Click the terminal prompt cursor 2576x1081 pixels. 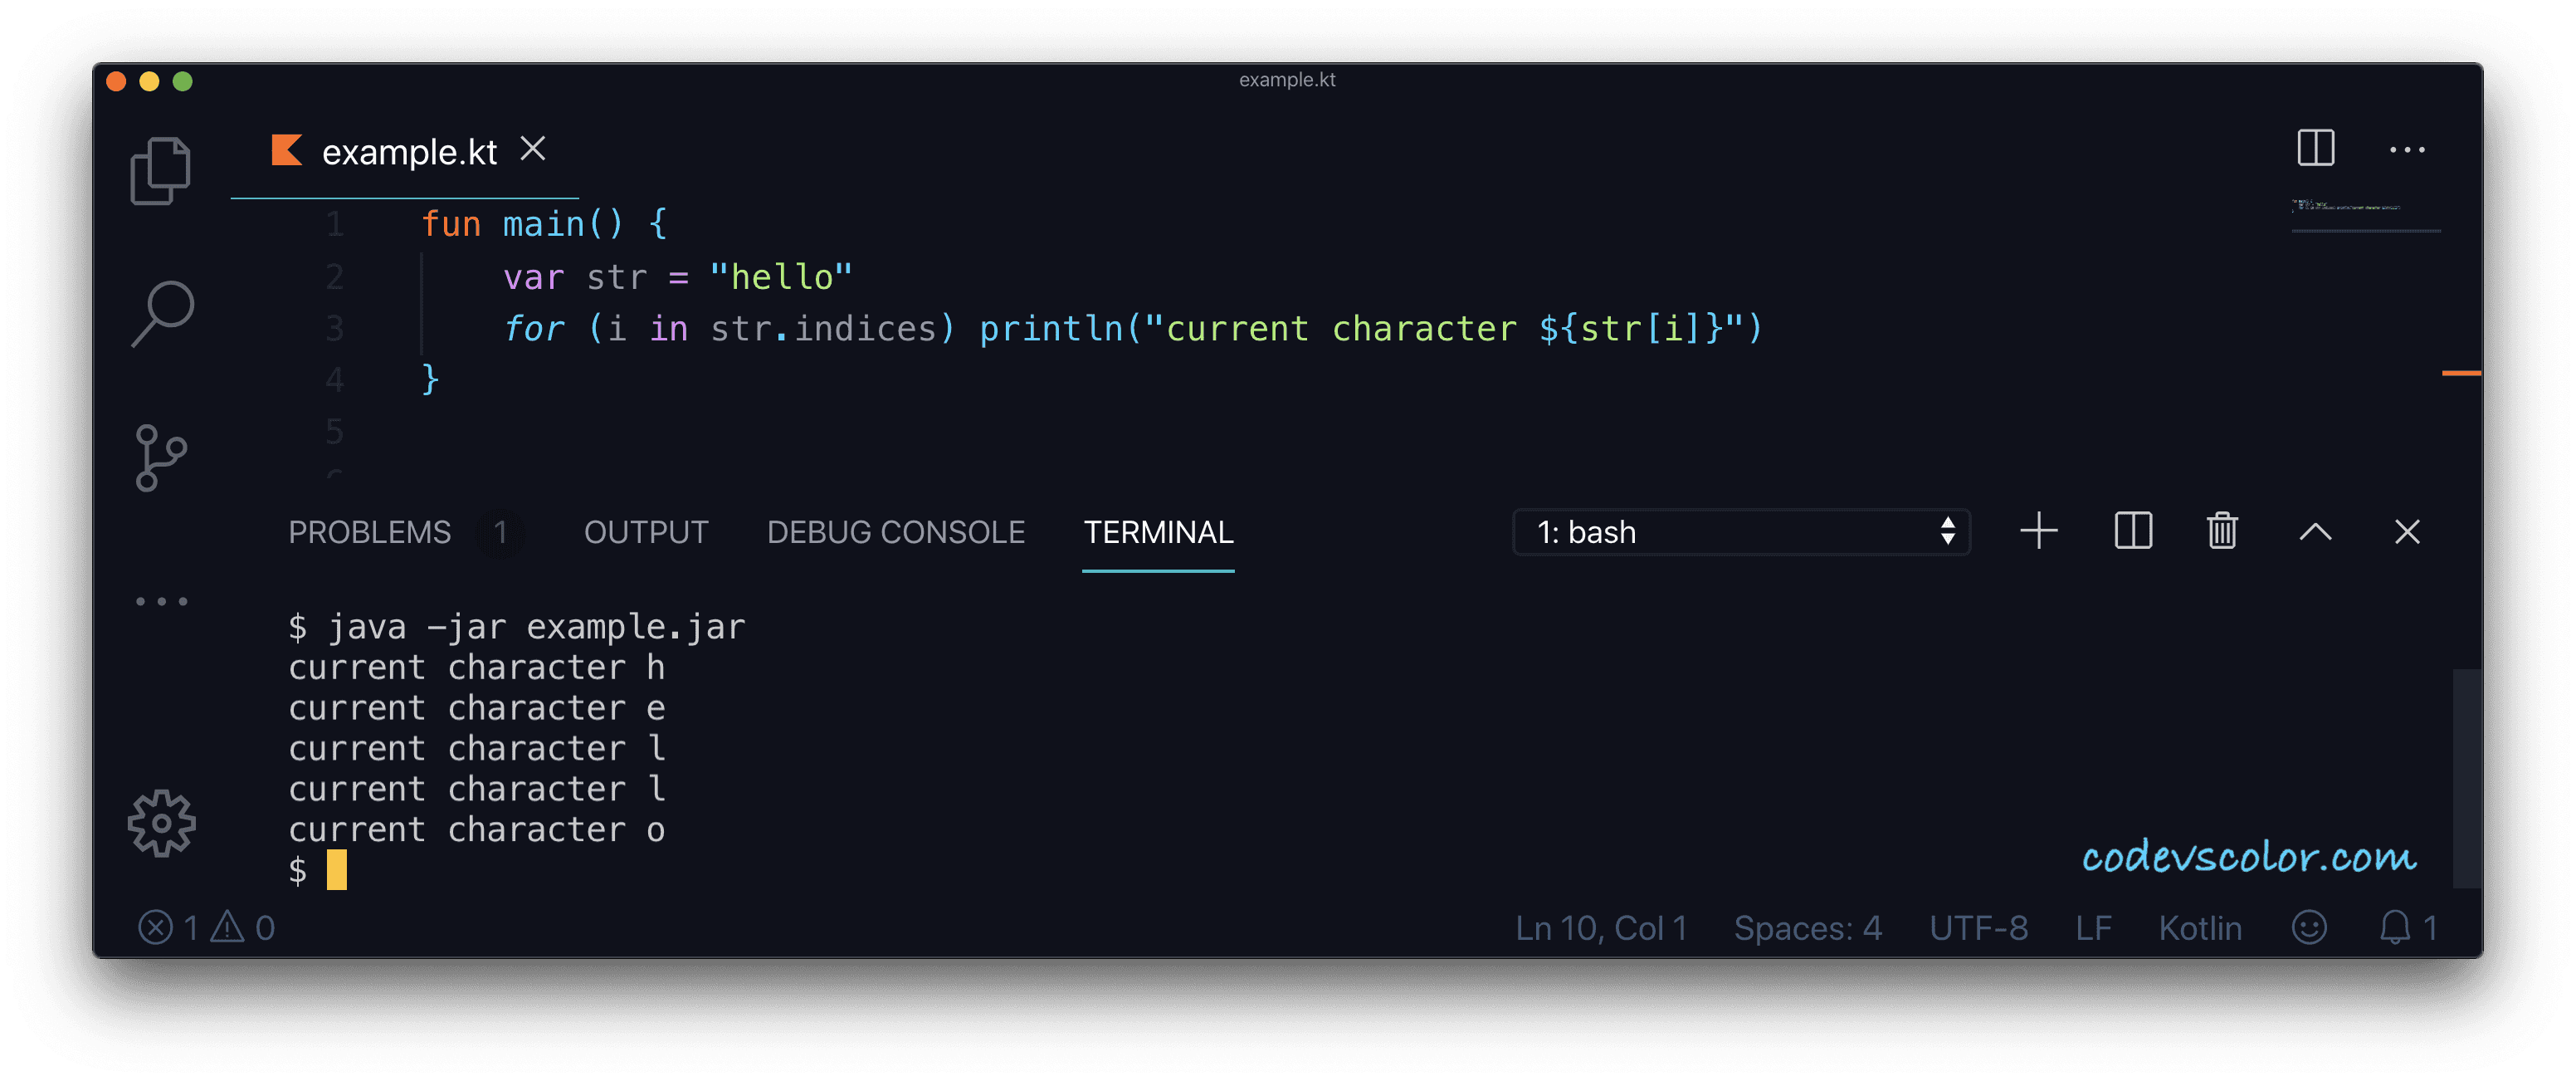pos(336,869)
